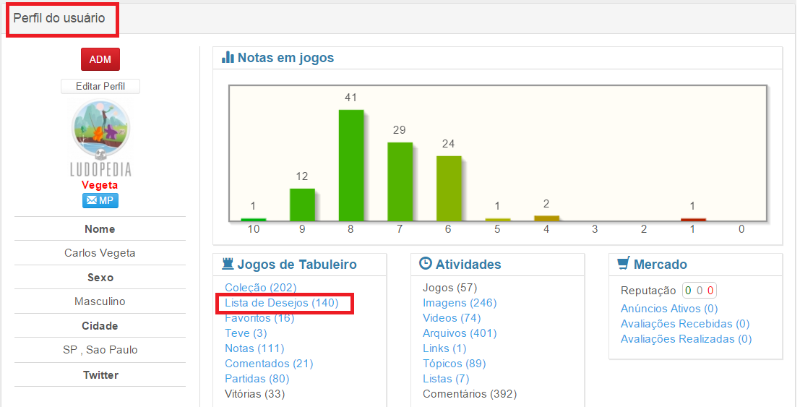Click the clock icon next to Atividades
The image size is (800, 407).
(425, 265)
